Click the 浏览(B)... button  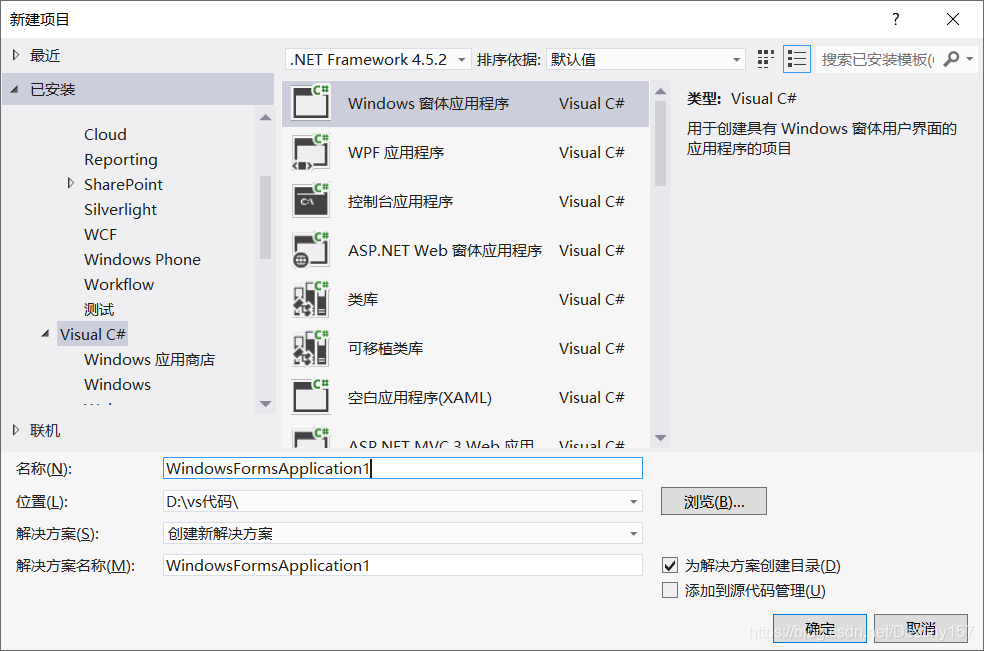[x=714, y=502]
